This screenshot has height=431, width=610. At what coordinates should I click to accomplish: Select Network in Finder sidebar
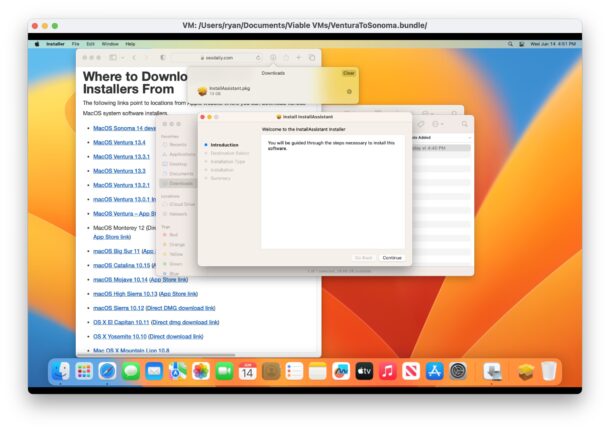click(178, 214)
